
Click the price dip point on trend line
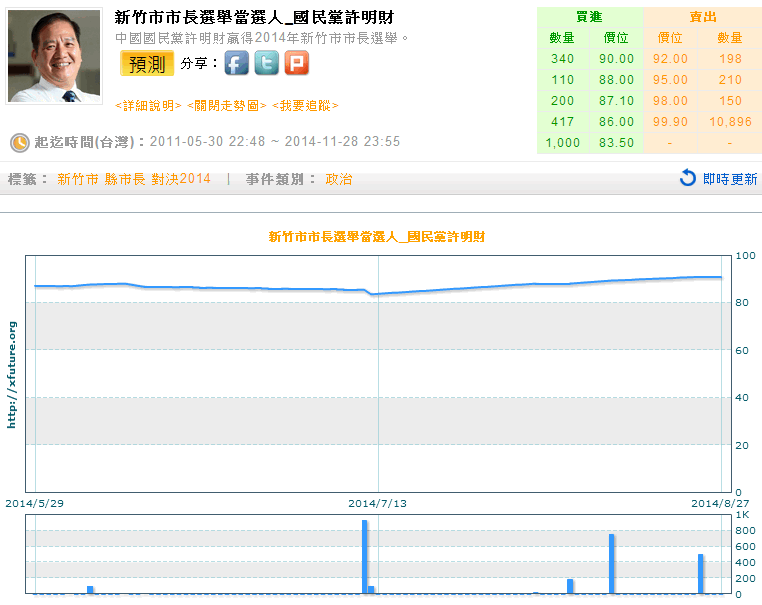372,294
